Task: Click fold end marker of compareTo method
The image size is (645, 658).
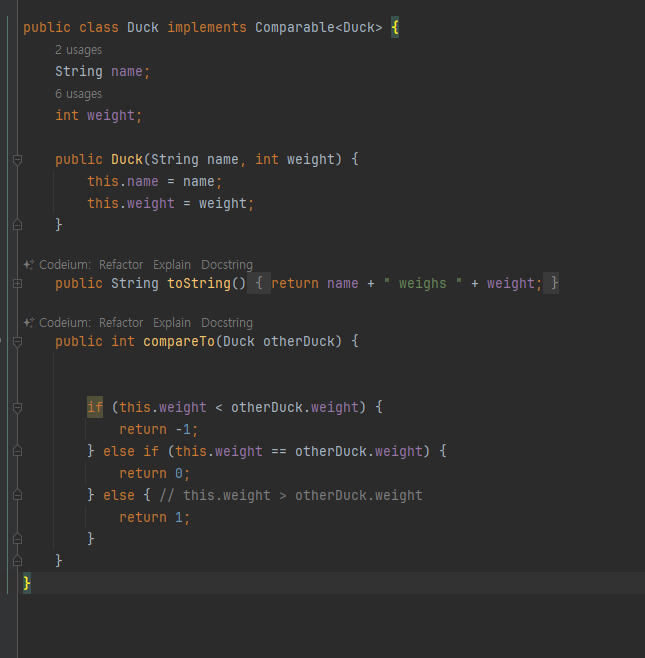Action: click(17, 561)
